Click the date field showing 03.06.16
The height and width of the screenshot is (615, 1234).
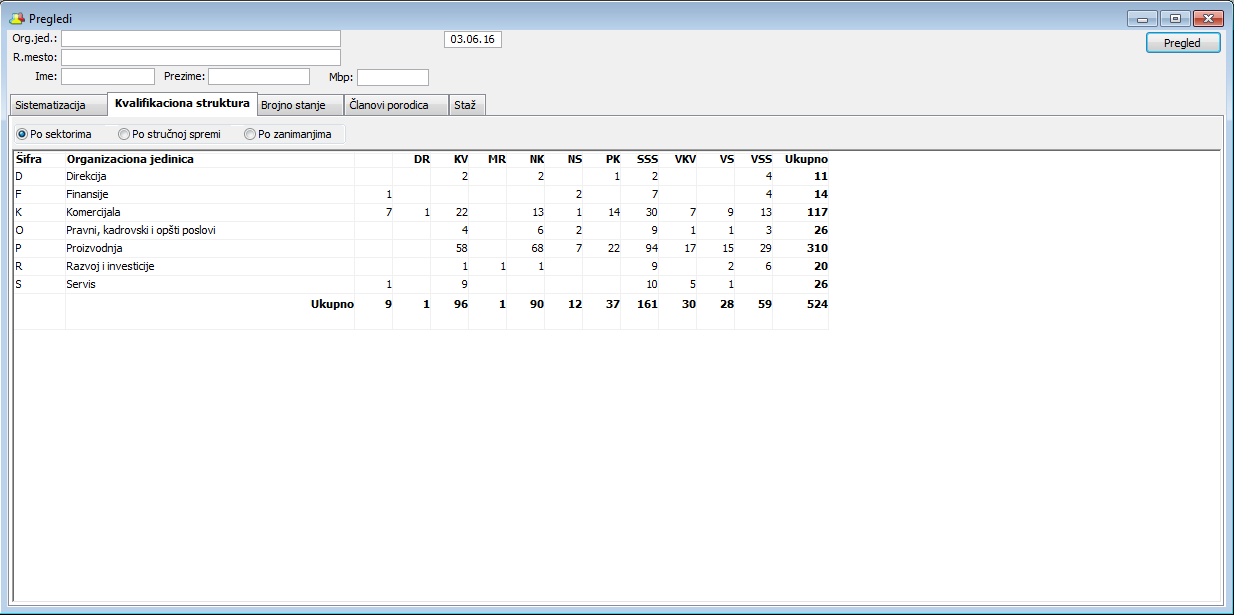point(472,39)
